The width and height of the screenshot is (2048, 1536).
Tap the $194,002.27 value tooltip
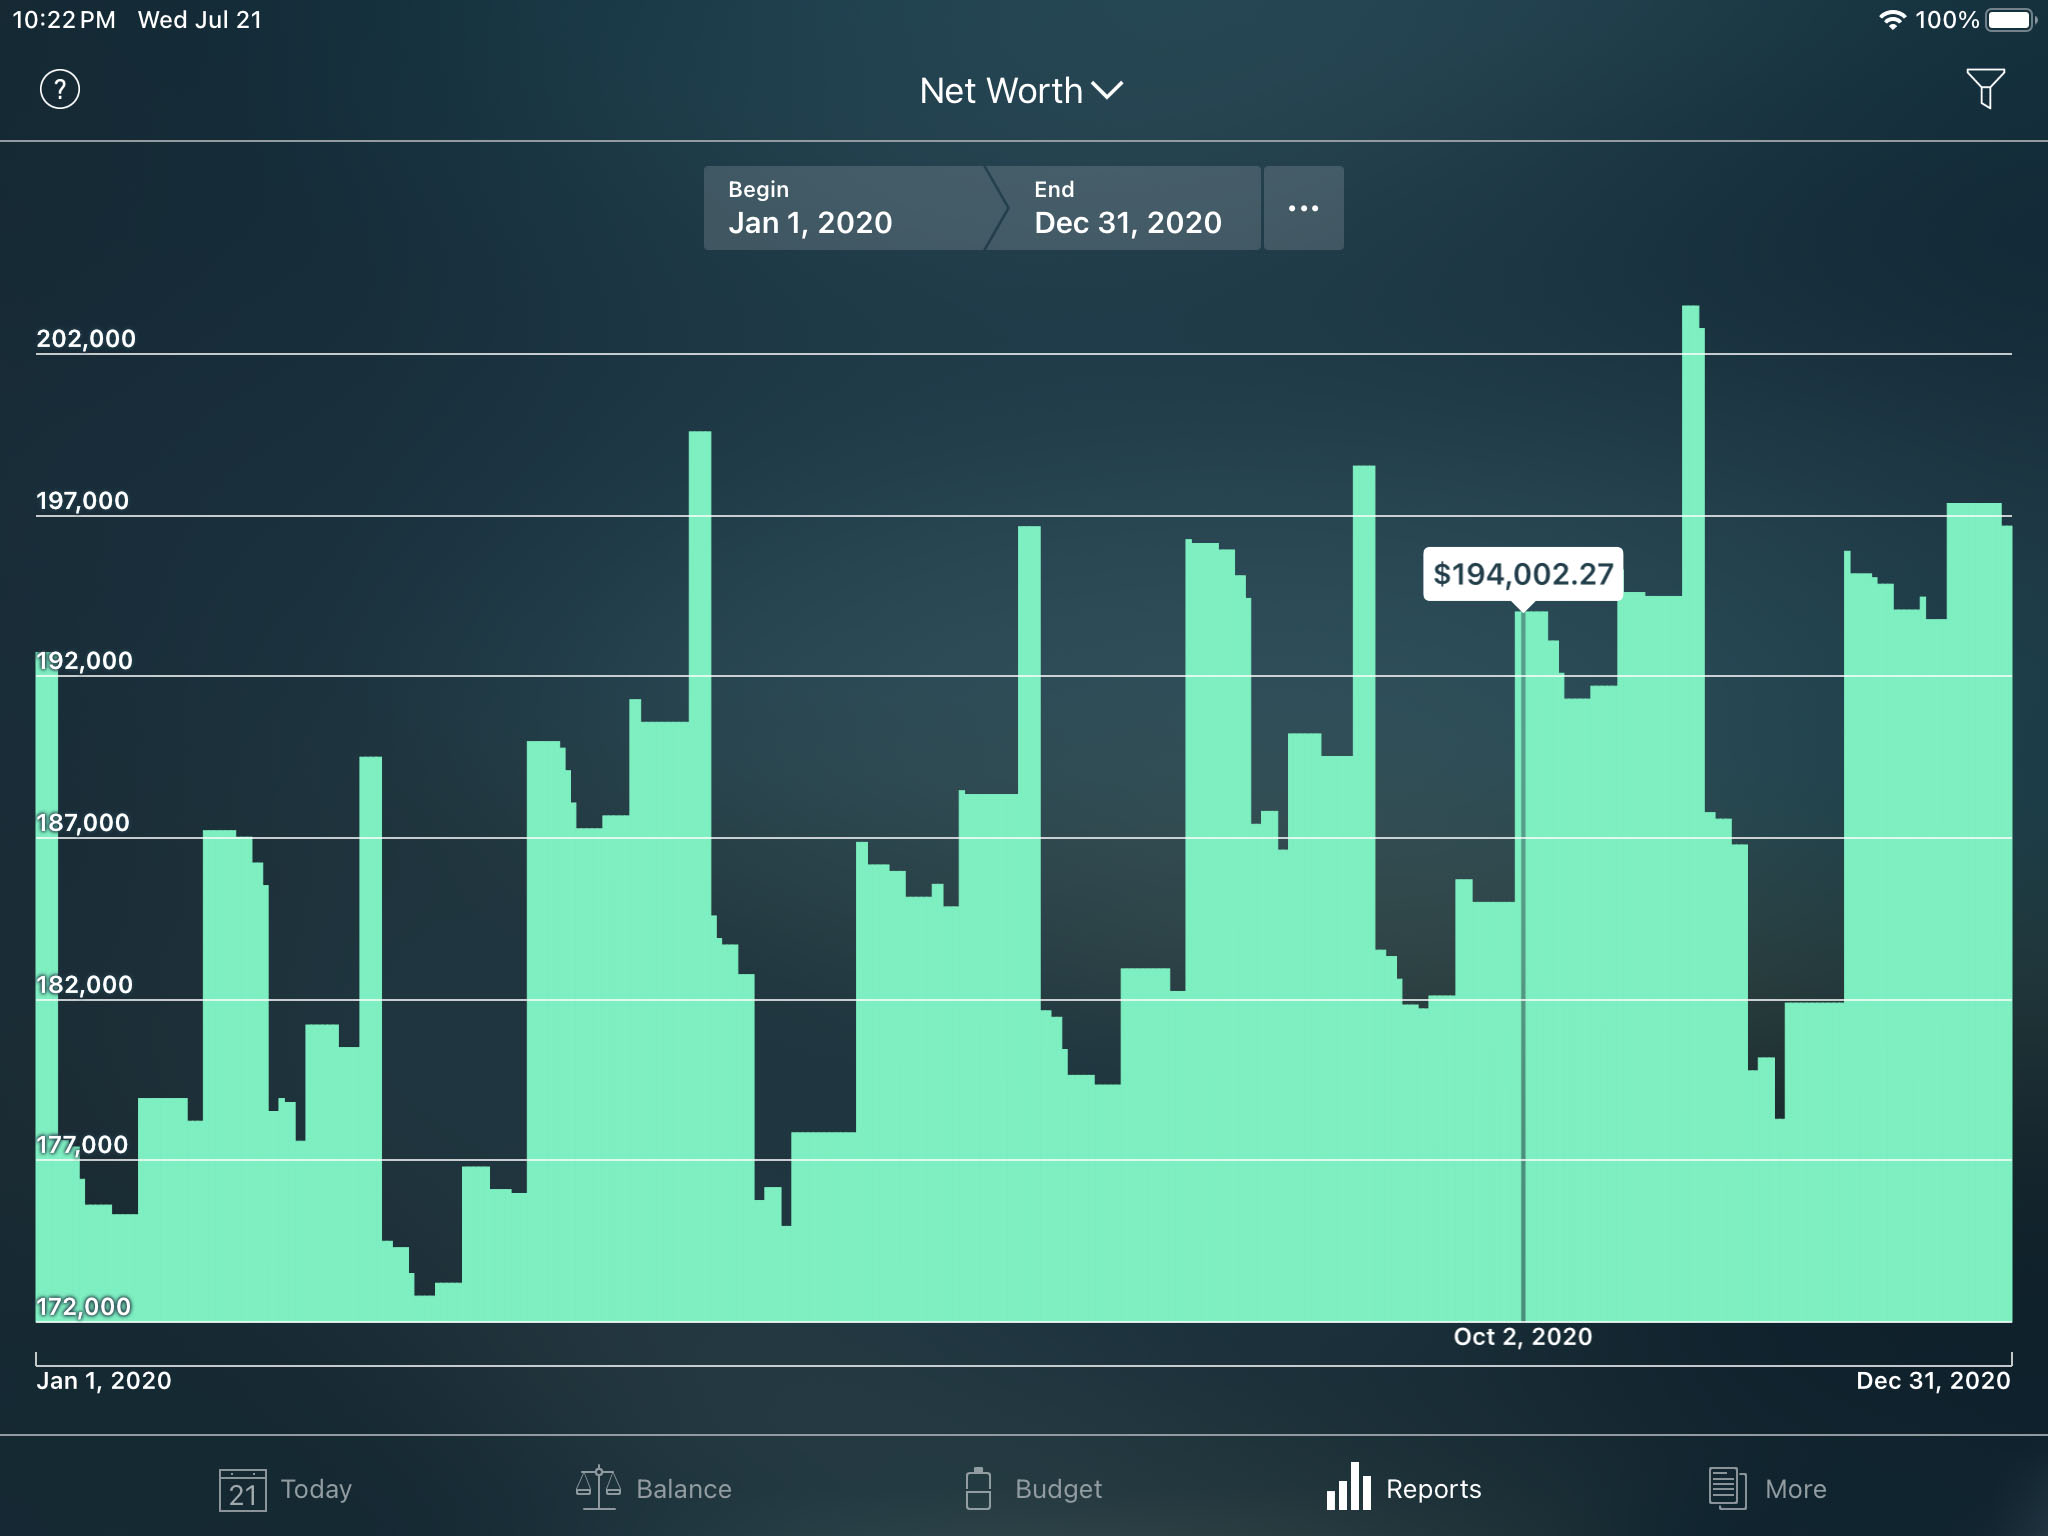click(1523, 574)
